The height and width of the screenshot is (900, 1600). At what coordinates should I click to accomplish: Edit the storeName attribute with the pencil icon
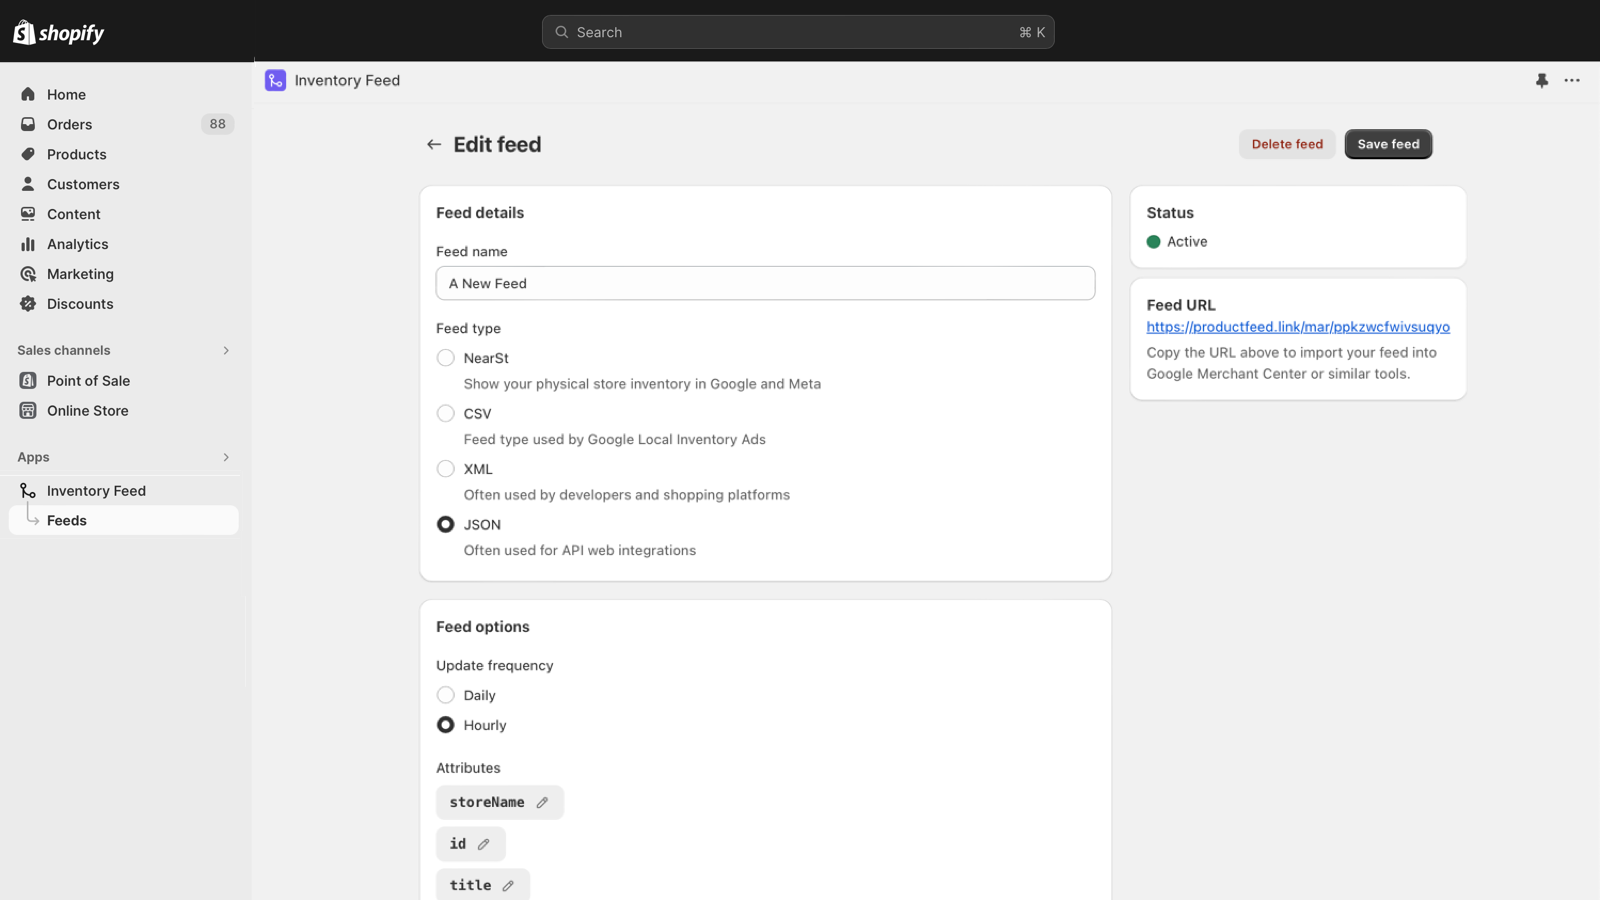pos(541,801)
